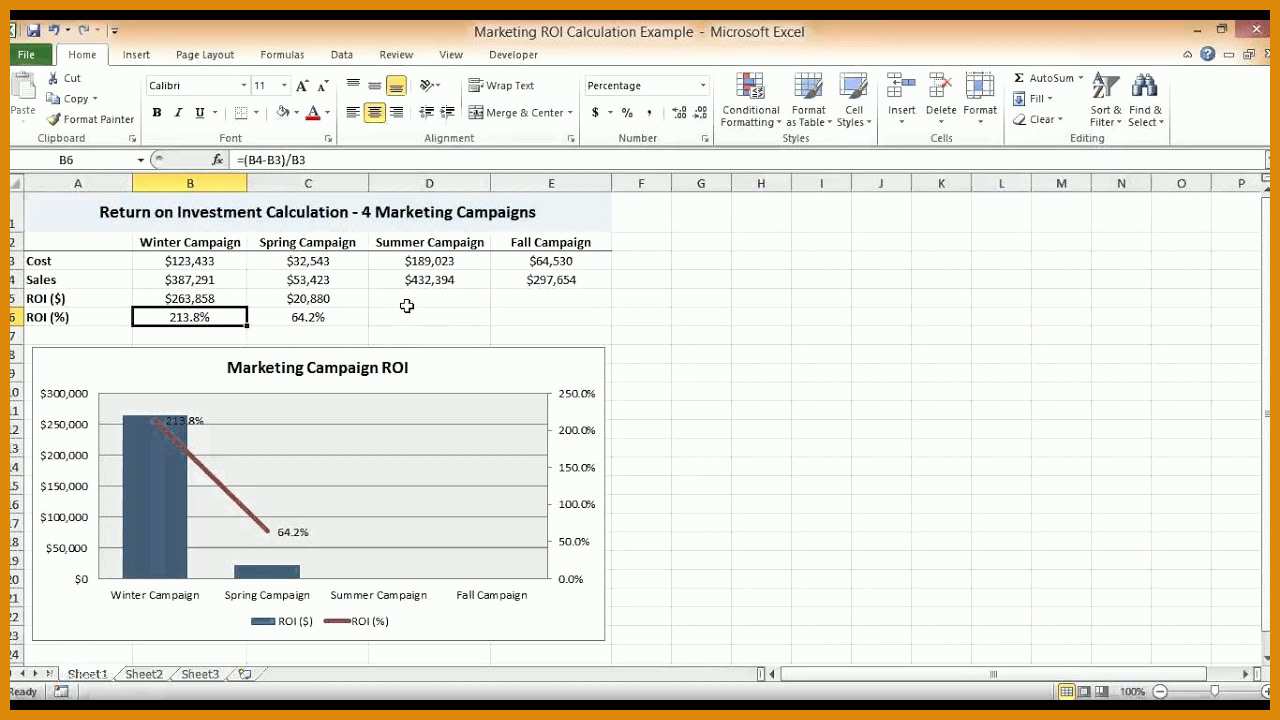Open the Merge & Center dropdown arrow
This screenshot has width=1280, height=720.
pos(570,113)
